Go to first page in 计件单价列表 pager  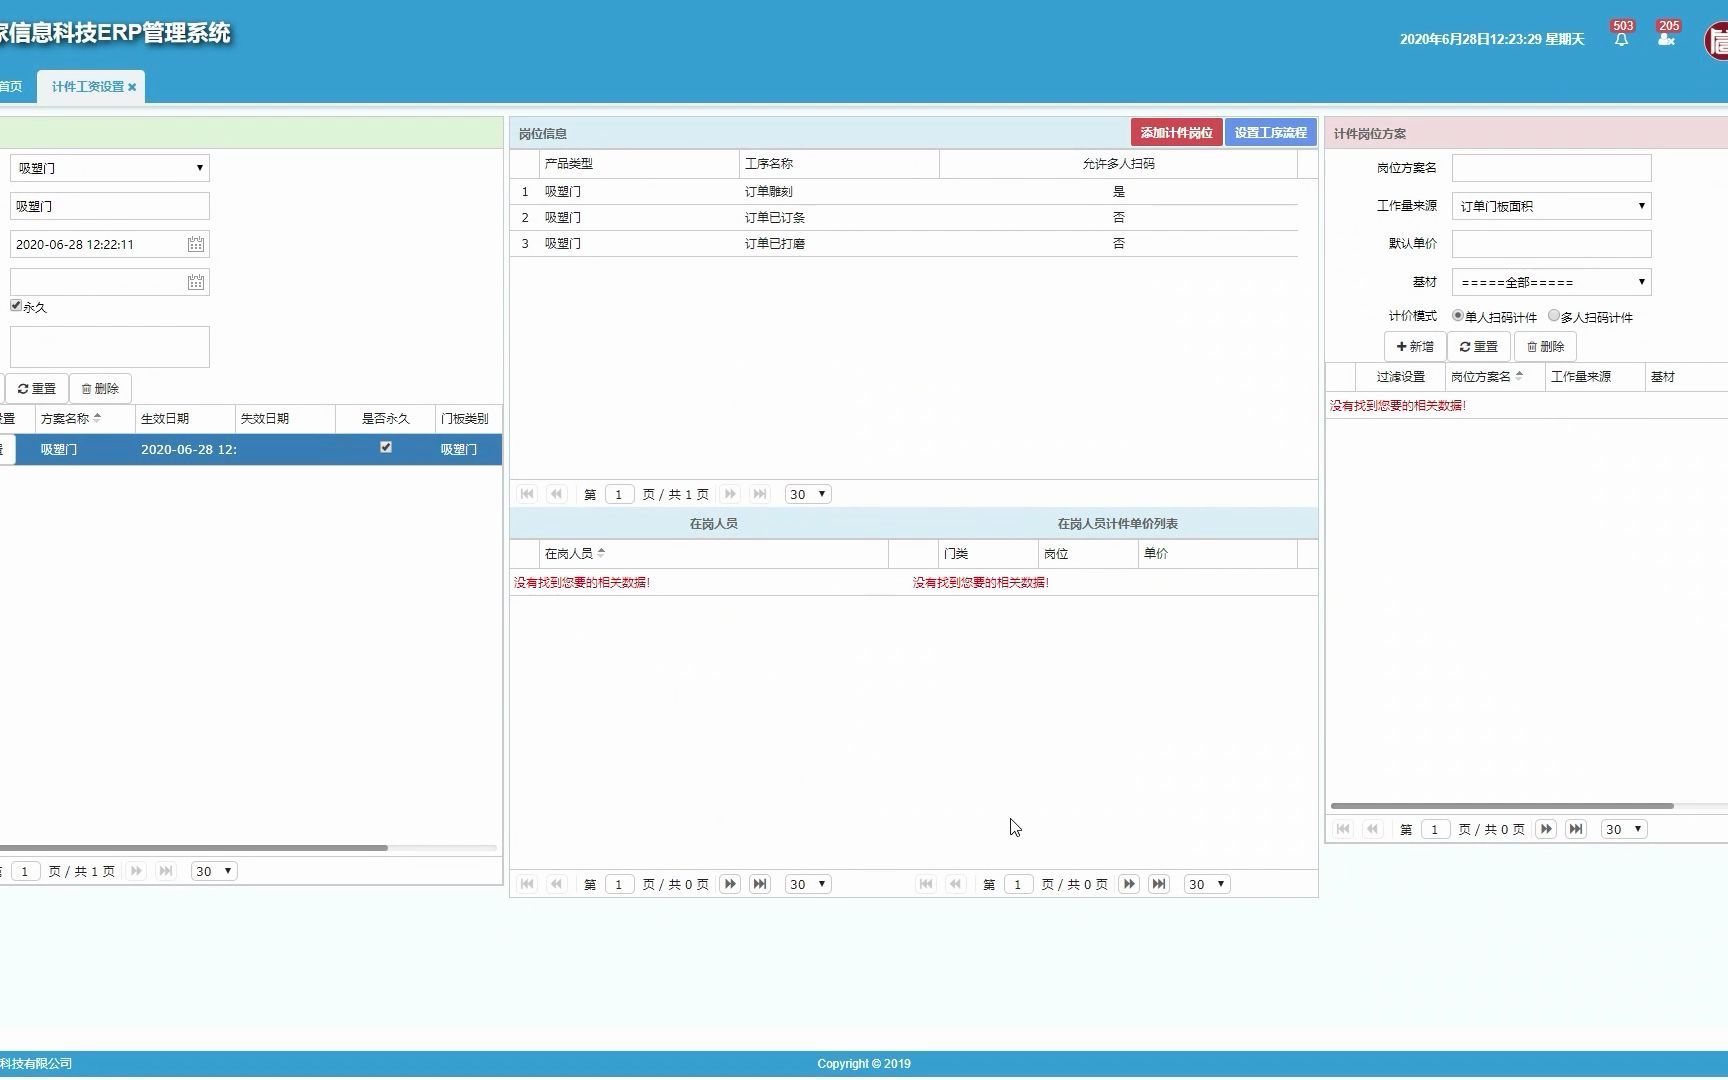[x=926, y=884]
